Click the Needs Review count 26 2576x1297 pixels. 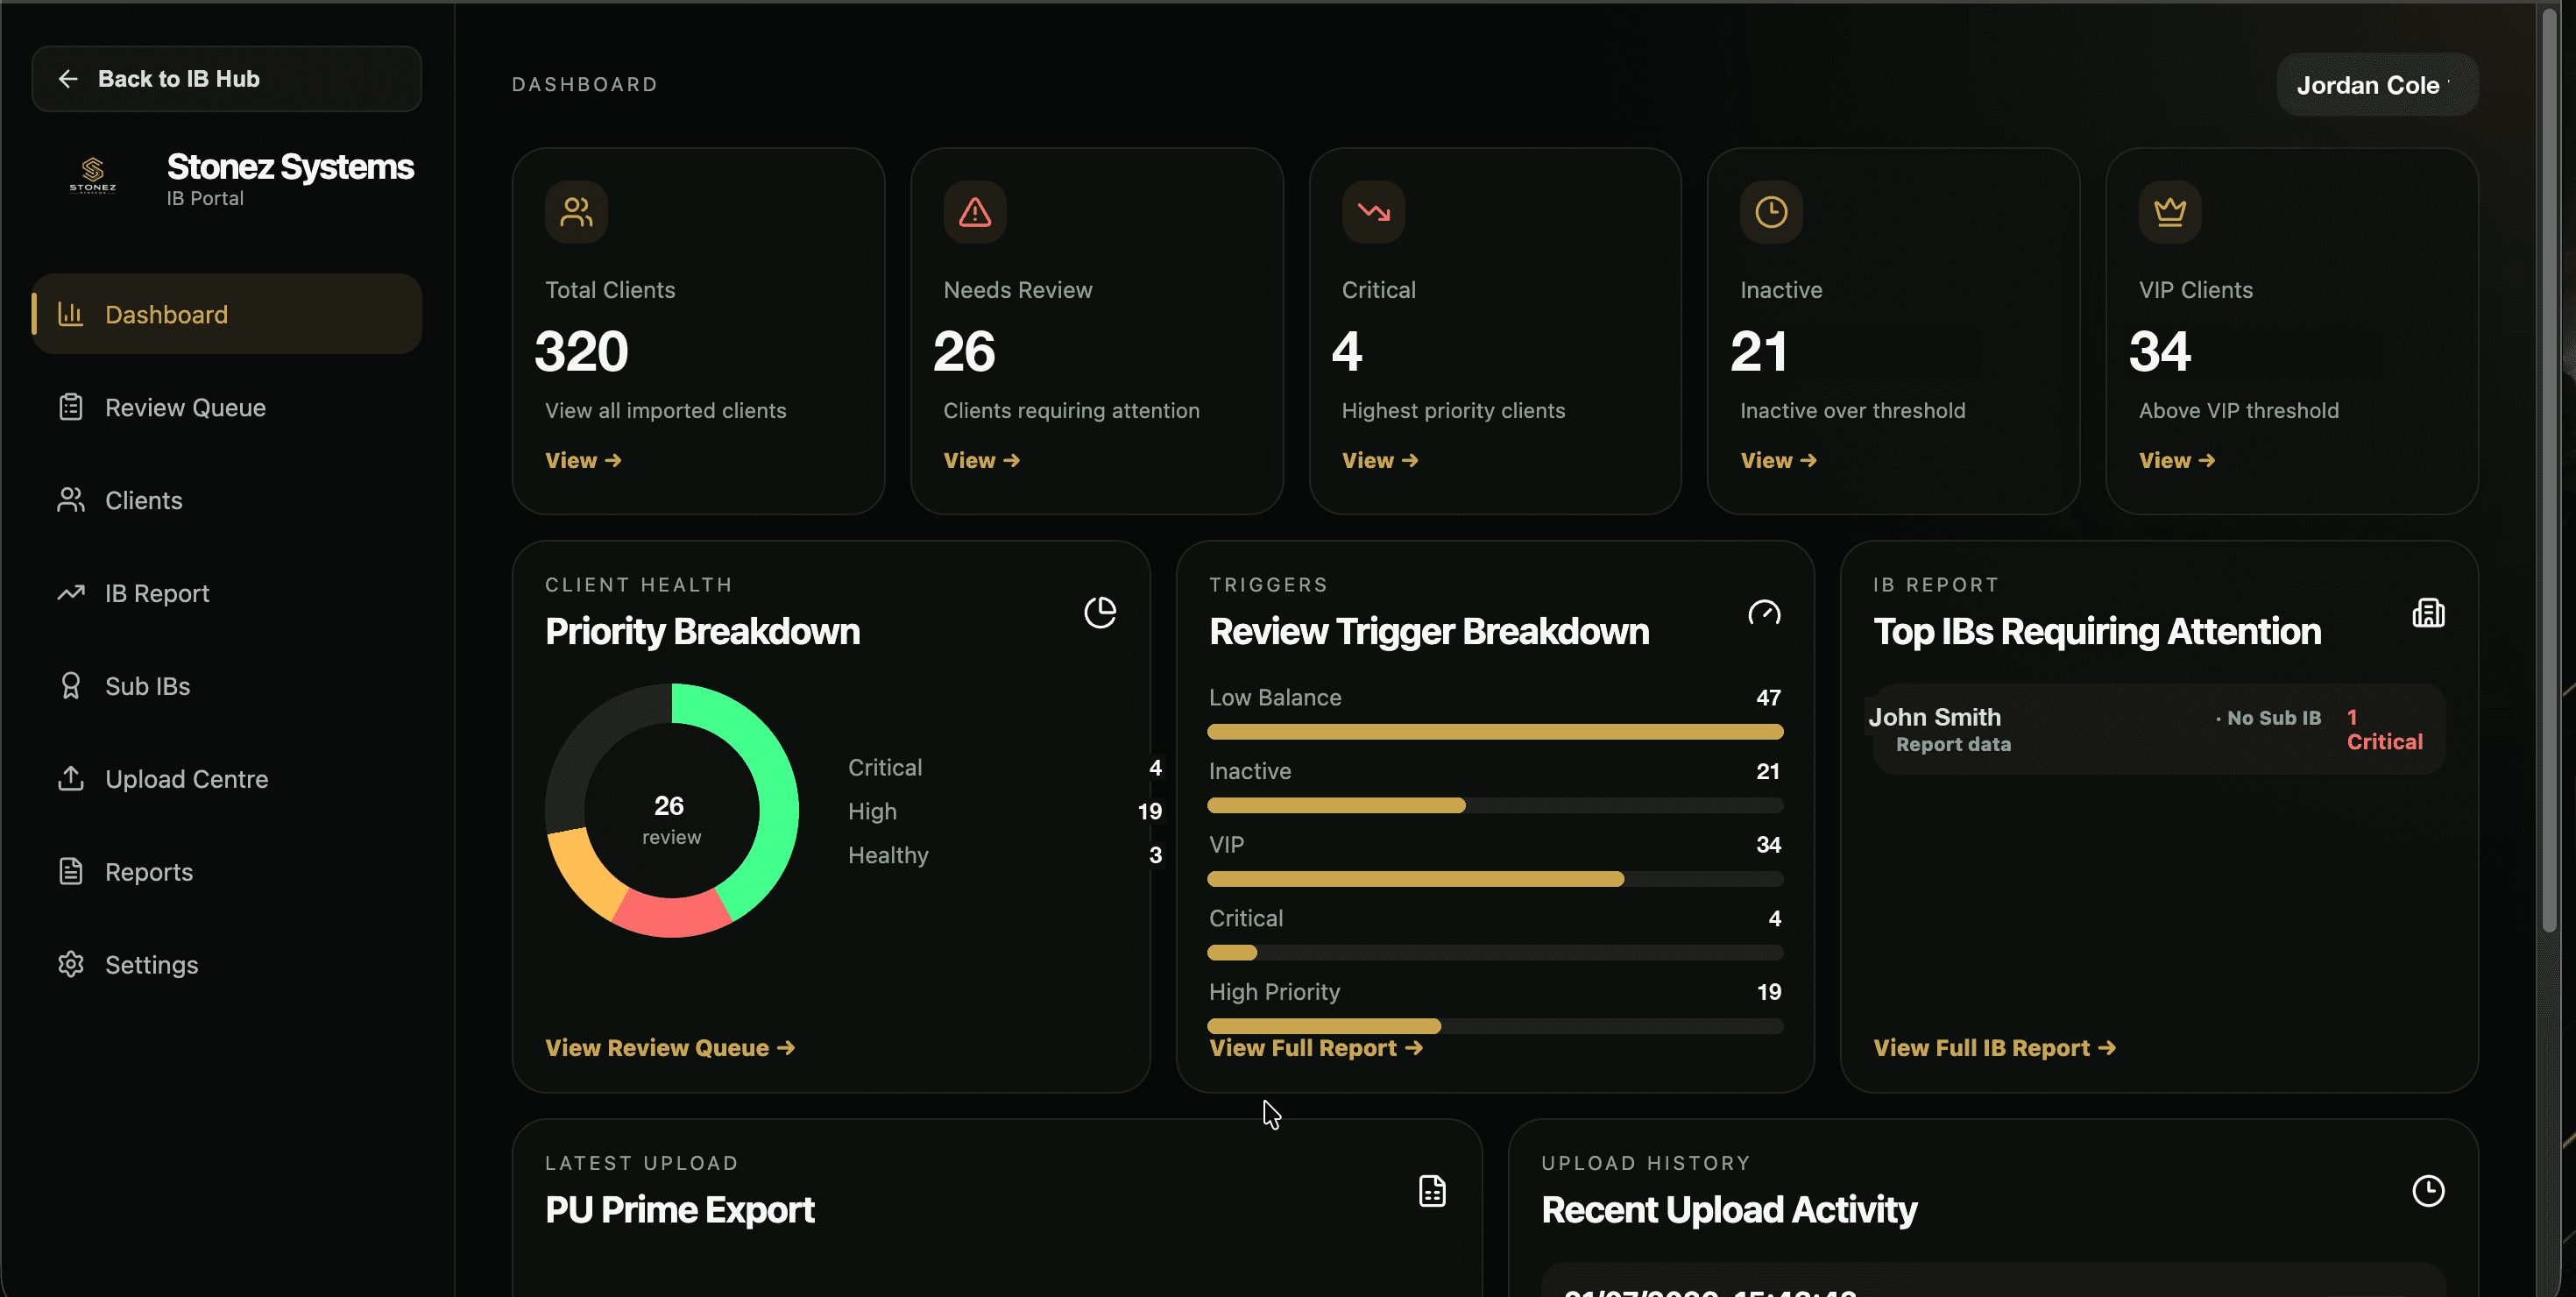click(x=964, y=351)
